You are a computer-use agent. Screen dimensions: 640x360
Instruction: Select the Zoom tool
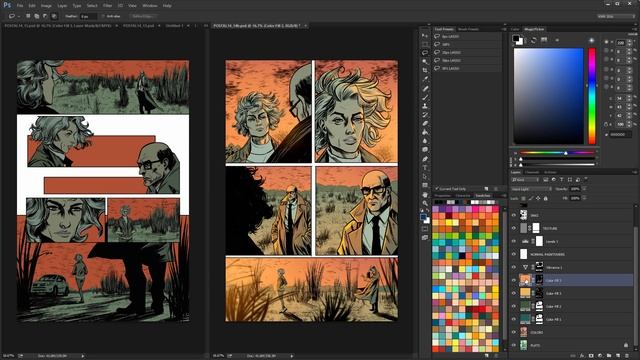(x=425, y=203)
